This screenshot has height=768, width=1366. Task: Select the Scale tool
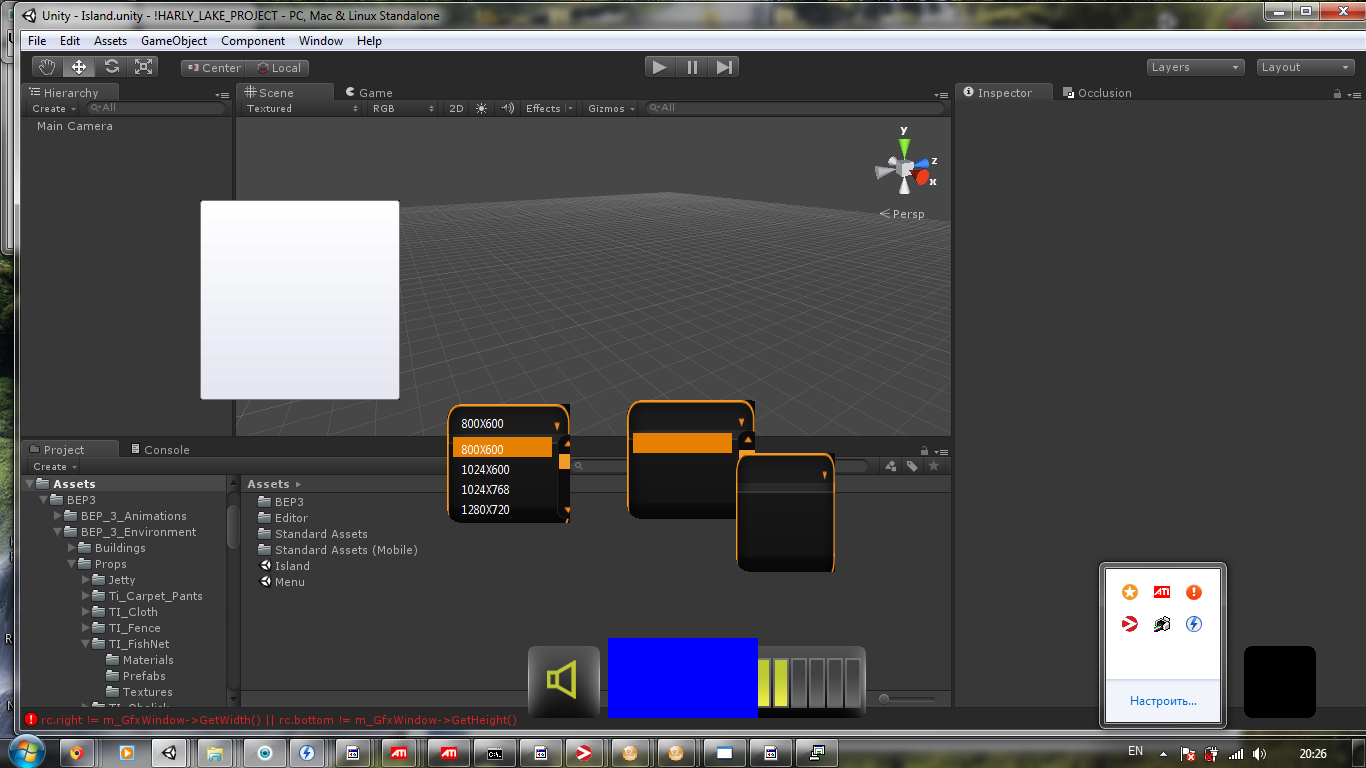coord(144,67)
